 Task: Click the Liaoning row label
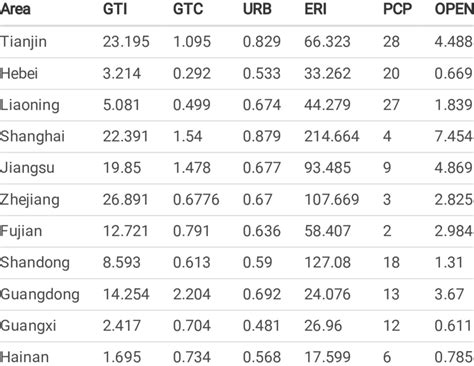coord(30,105)
